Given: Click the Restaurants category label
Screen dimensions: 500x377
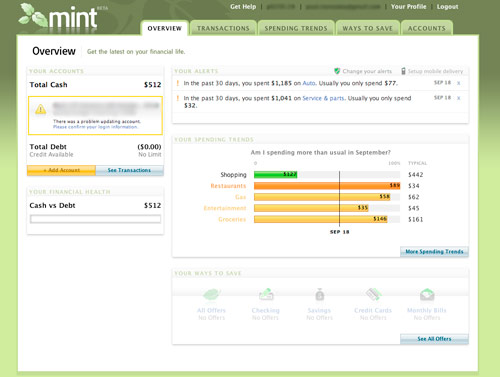Looking at the screenshot, I should 228,186.
